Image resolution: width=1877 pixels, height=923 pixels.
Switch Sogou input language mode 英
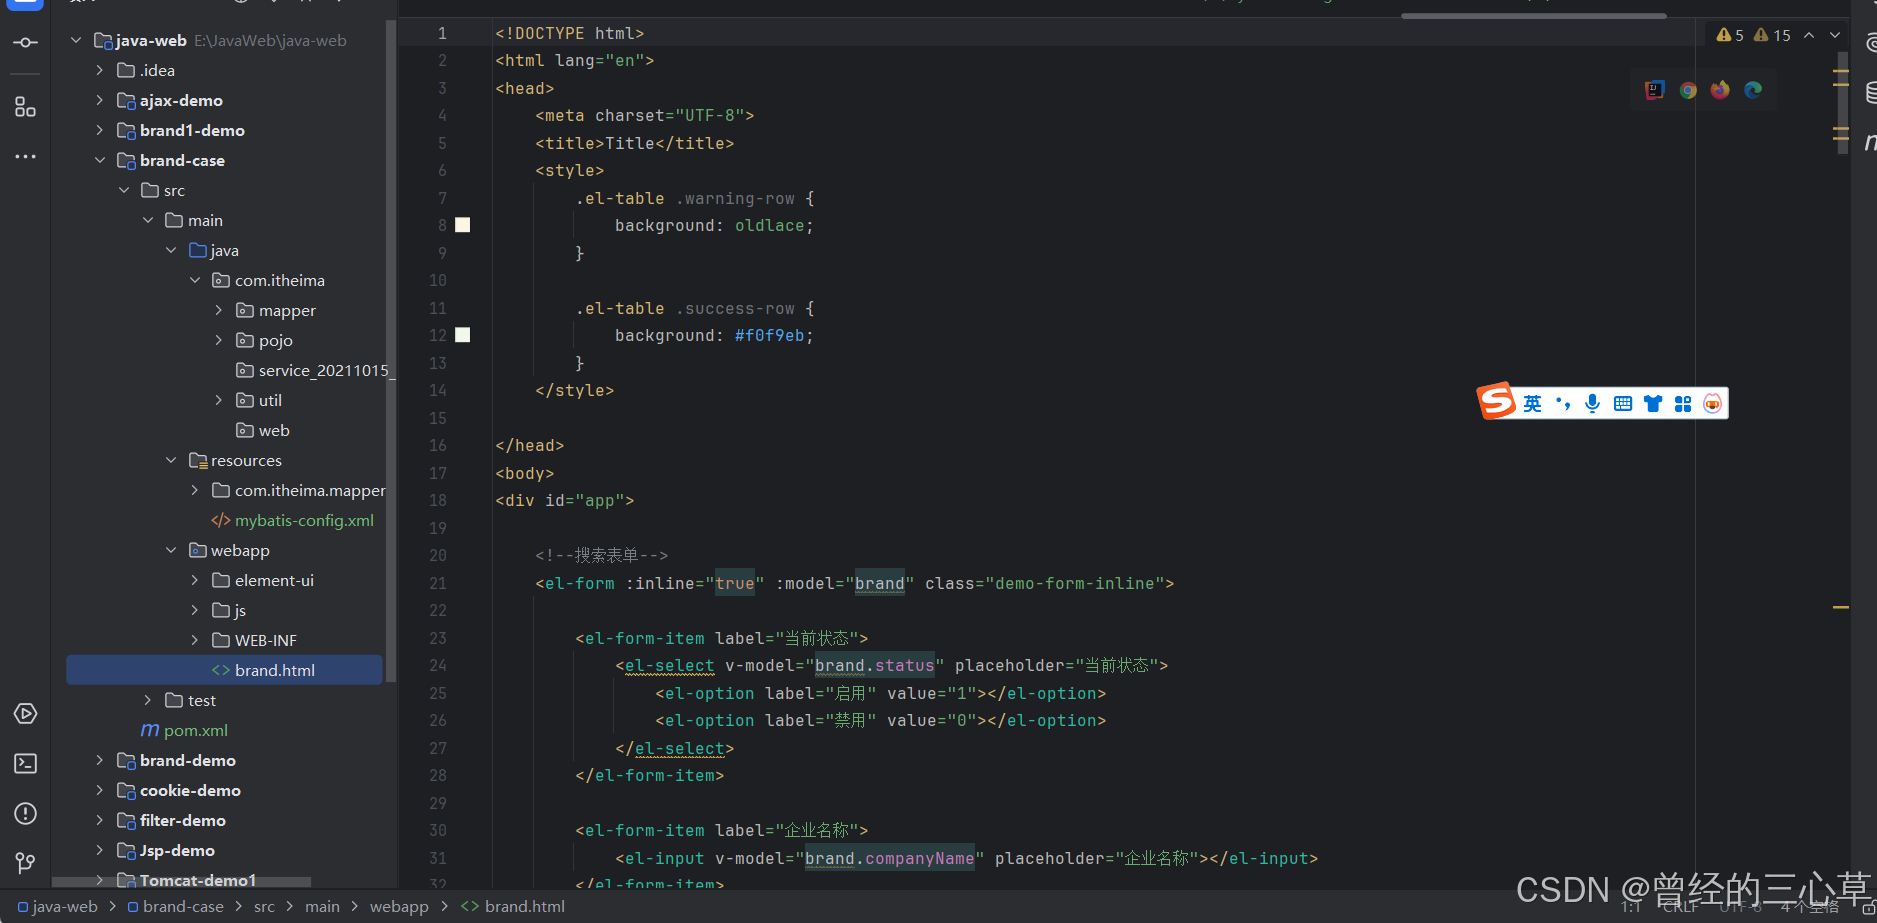[x=1532, y=404]
